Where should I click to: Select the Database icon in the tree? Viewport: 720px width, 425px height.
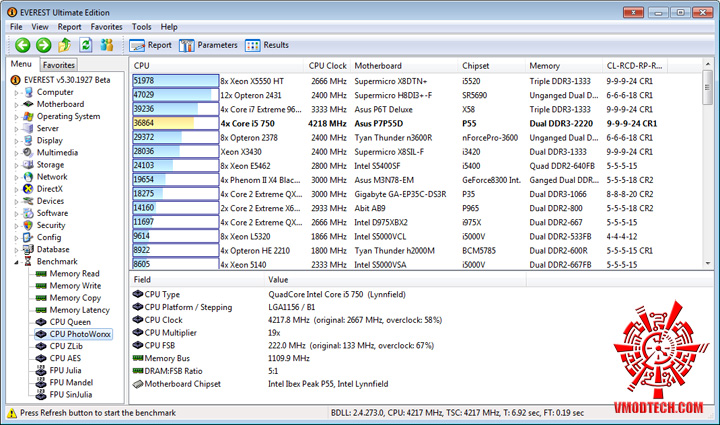pos(28,249)
